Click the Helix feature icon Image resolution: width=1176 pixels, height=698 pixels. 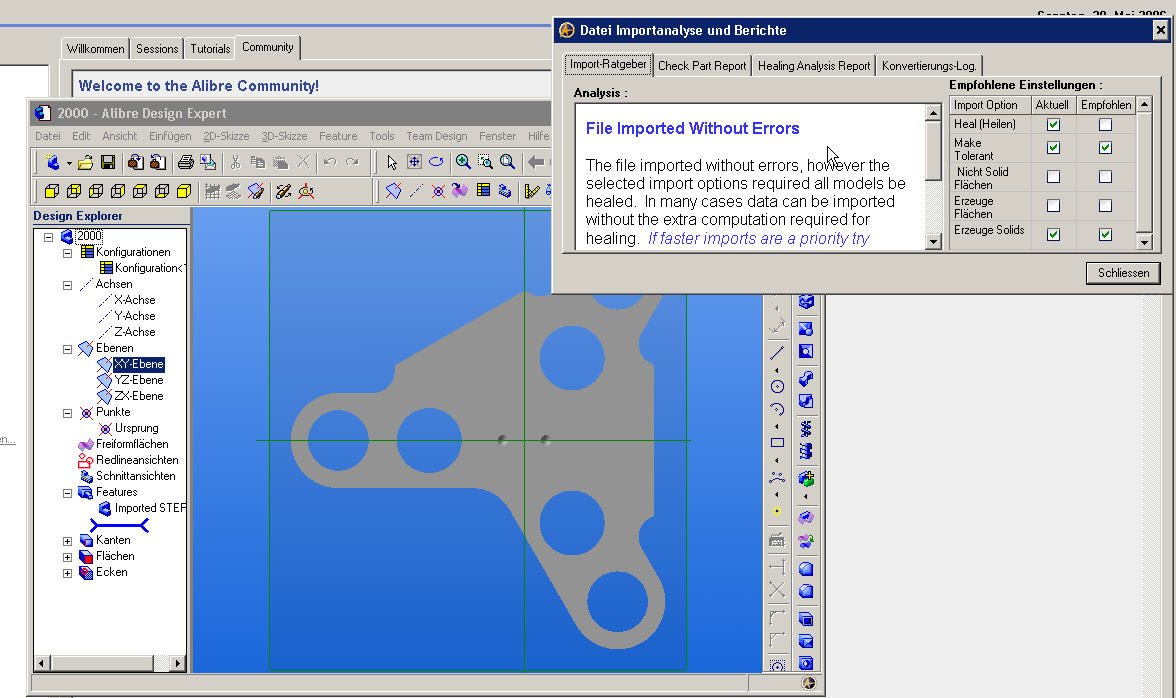click(806, 429)
